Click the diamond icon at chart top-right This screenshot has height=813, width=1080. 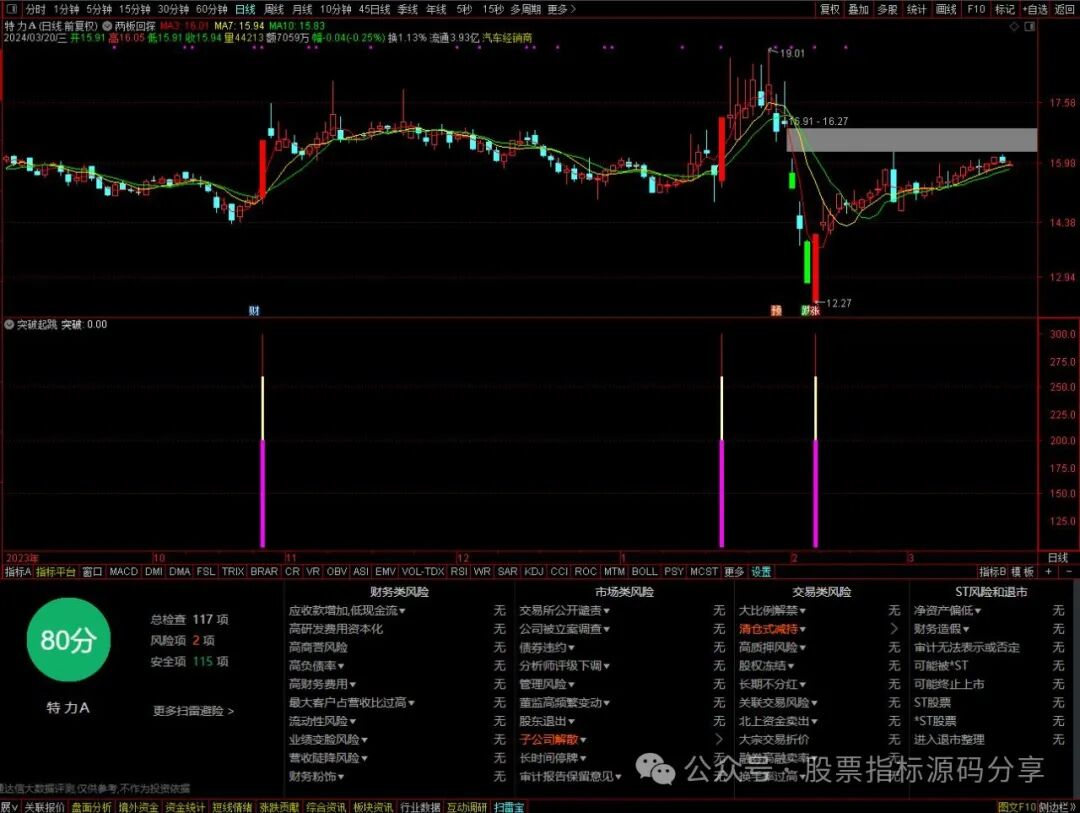[x=1014, y=26]
